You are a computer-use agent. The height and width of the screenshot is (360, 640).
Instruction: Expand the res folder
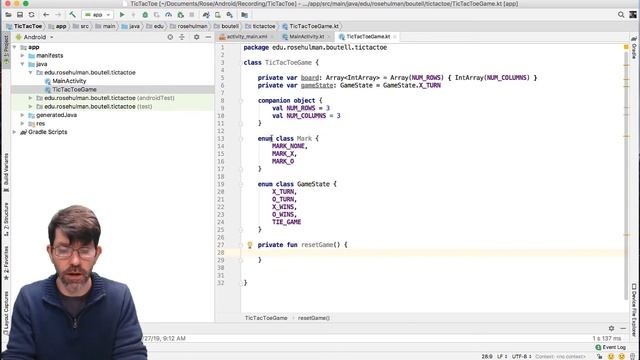(x=23, y=123)
